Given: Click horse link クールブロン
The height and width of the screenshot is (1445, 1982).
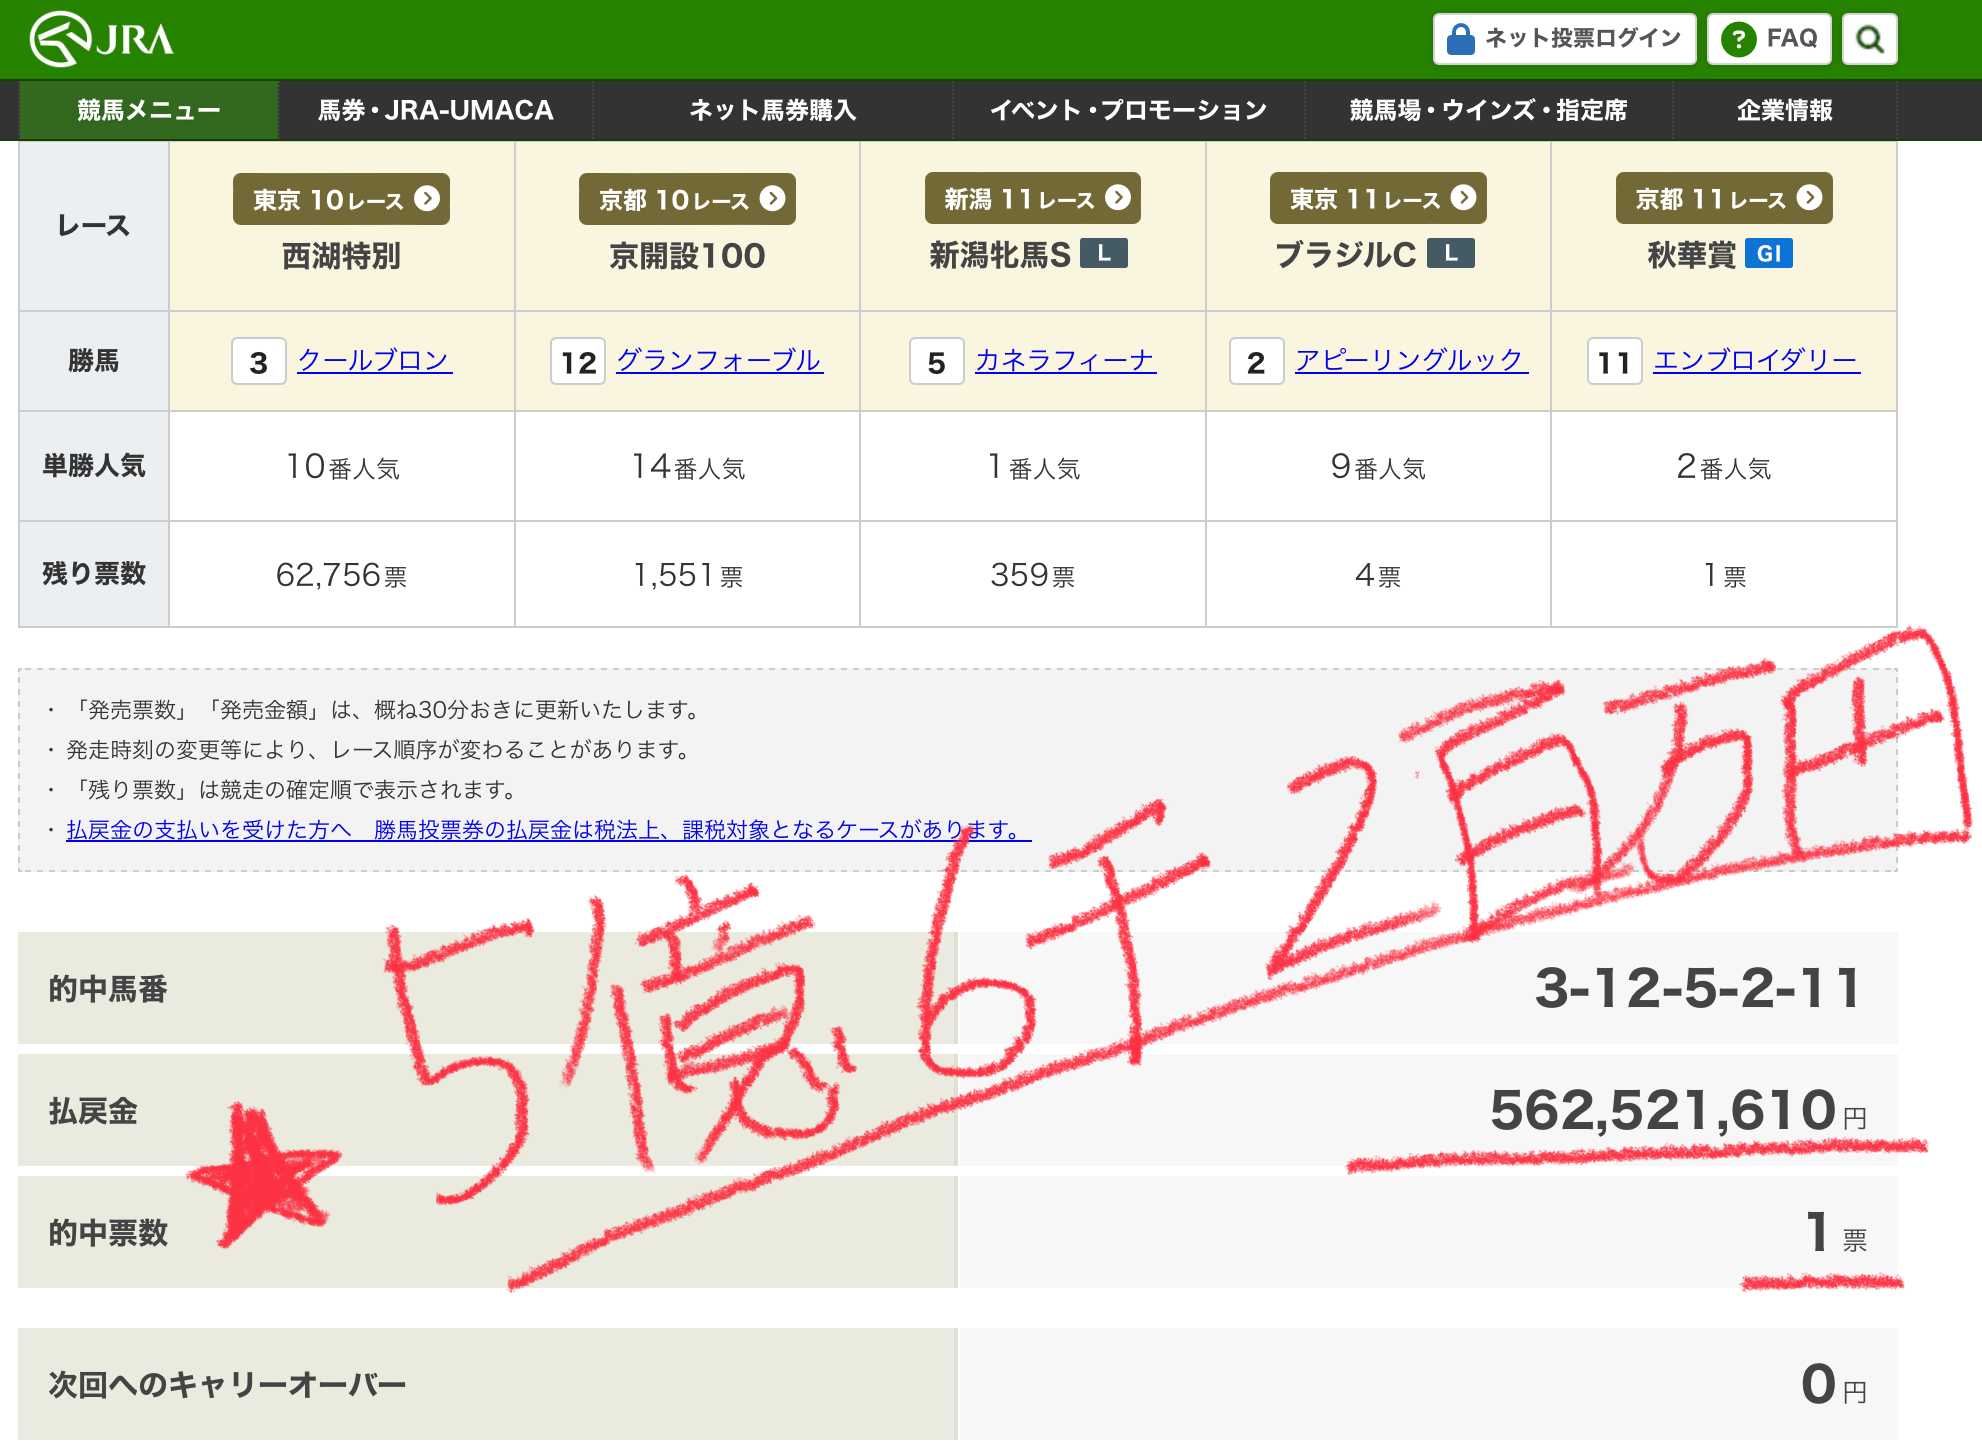Looking at the screenshot, I should [375, 360].
